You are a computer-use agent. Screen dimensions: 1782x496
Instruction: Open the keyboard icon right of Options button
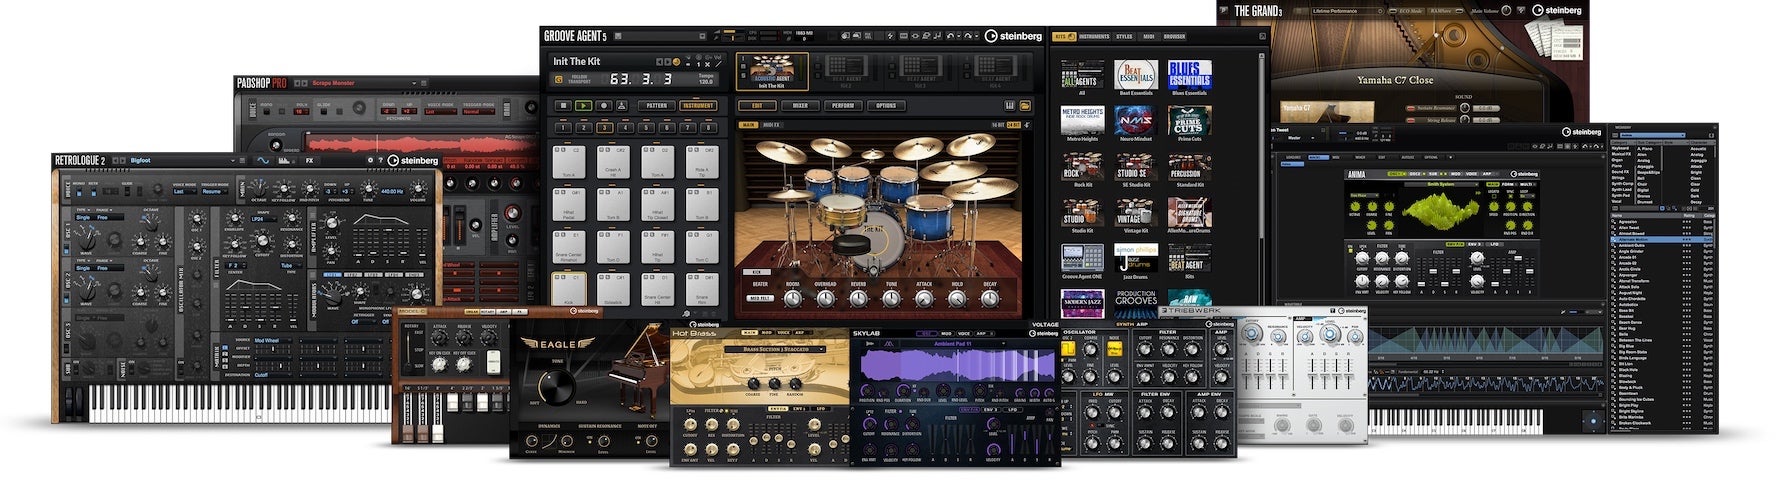1010,105
